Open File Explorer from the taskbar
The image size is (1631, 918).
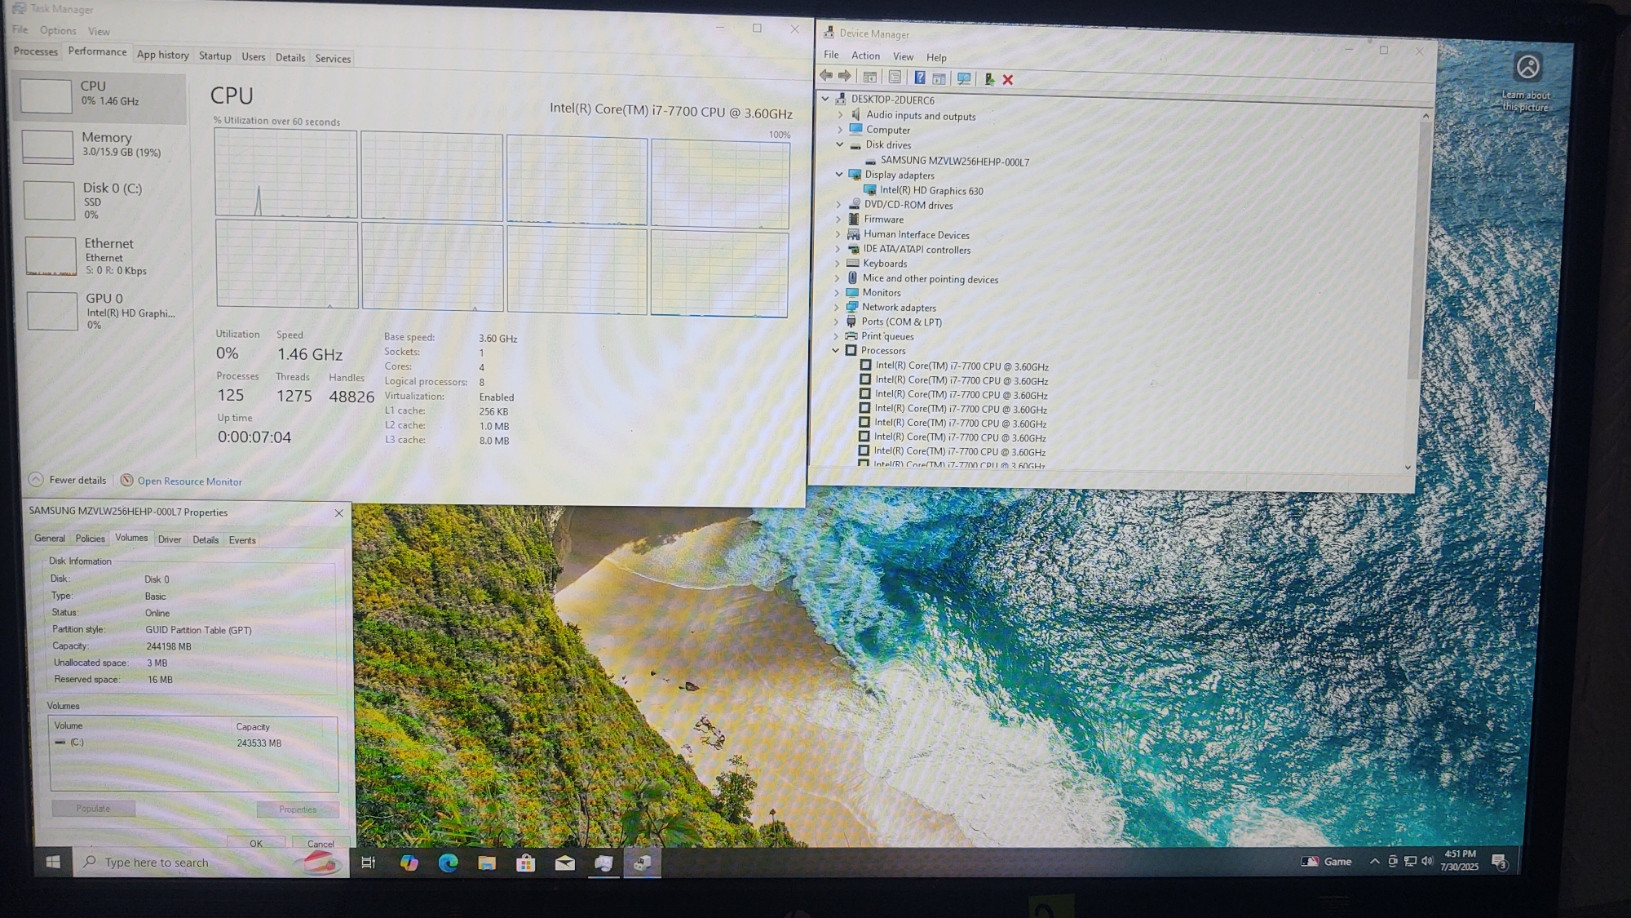(x=487, y=862)
